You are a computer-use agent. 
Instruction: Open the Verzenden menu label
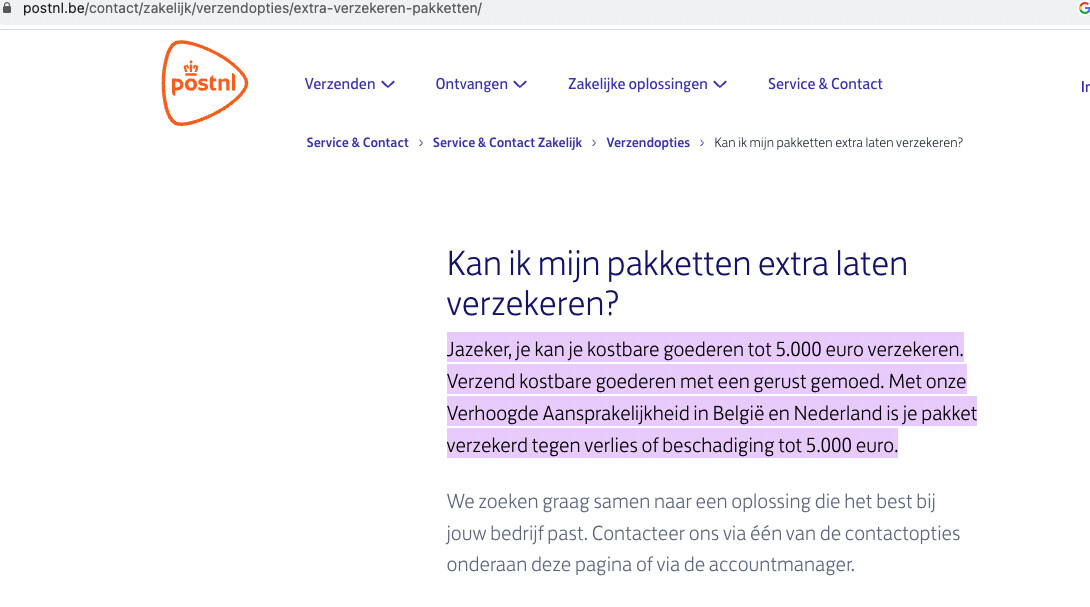pyautogui.click(x=340, y=84)
